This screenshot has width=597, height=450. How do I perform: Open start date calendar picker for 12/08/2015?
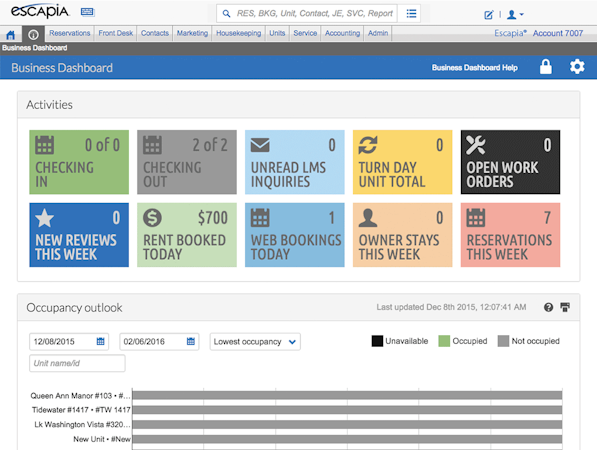[101, 341]
